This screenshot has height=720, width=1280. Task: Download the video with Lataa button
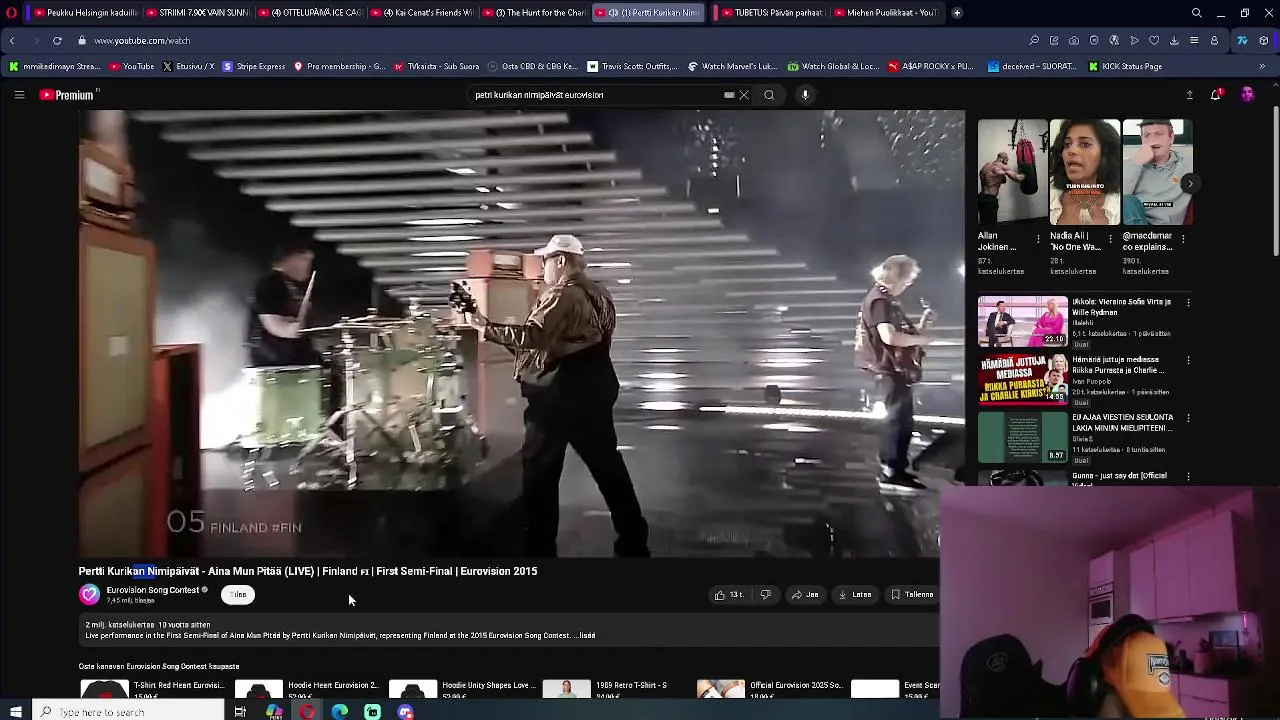855,595
